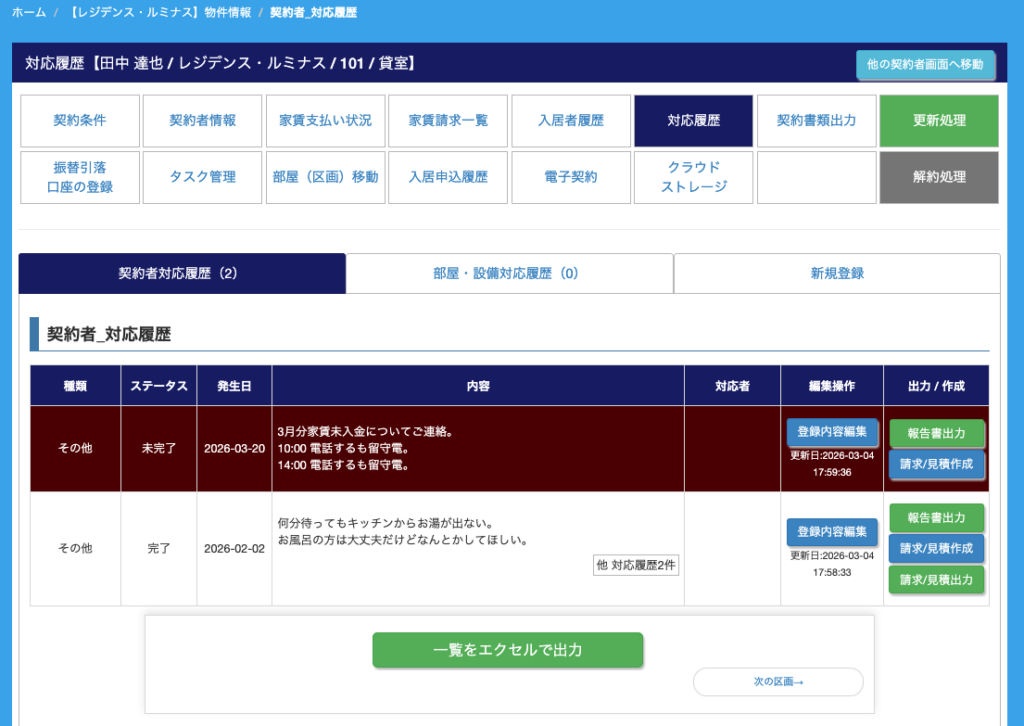Click the ホーム breadcrumb link
This screenshot has height=726, width=1024.
point(29,13)
